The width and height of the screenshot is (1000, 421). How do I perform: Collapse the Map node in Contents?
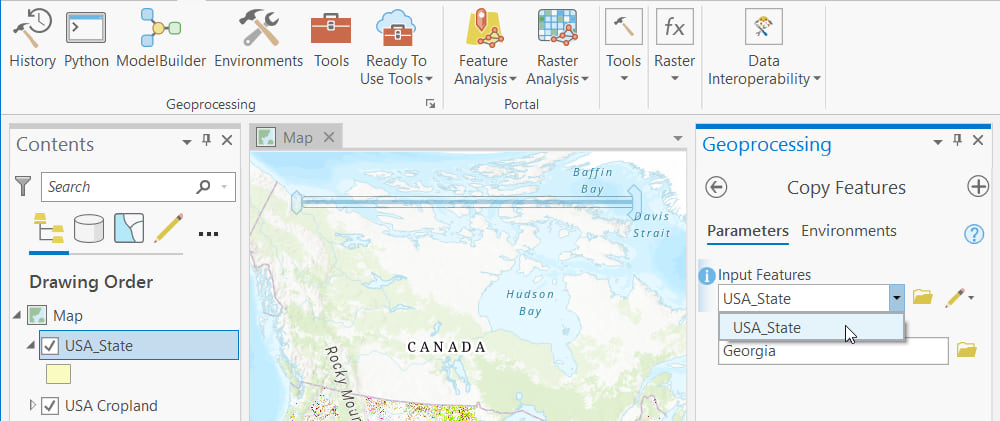point(17,315)
